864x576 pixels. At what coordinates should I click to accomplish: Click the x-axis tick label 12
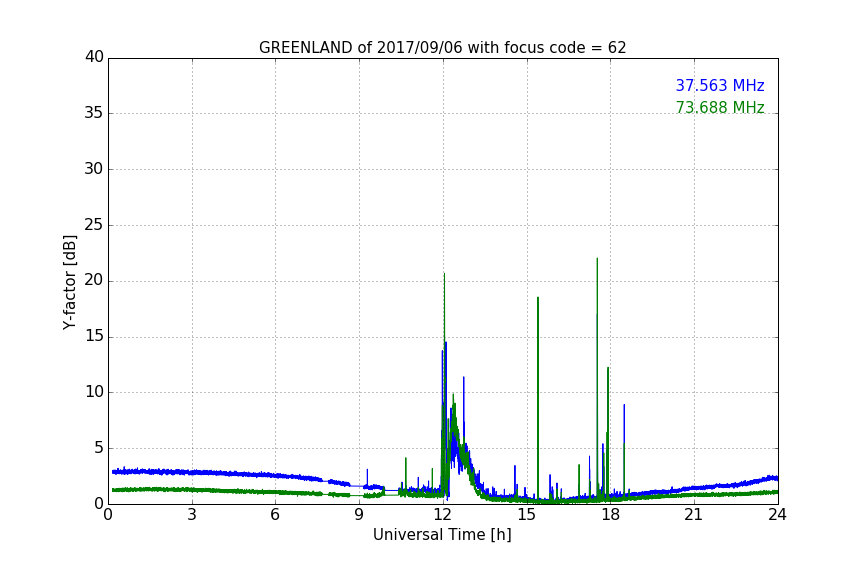pos(443,515)
